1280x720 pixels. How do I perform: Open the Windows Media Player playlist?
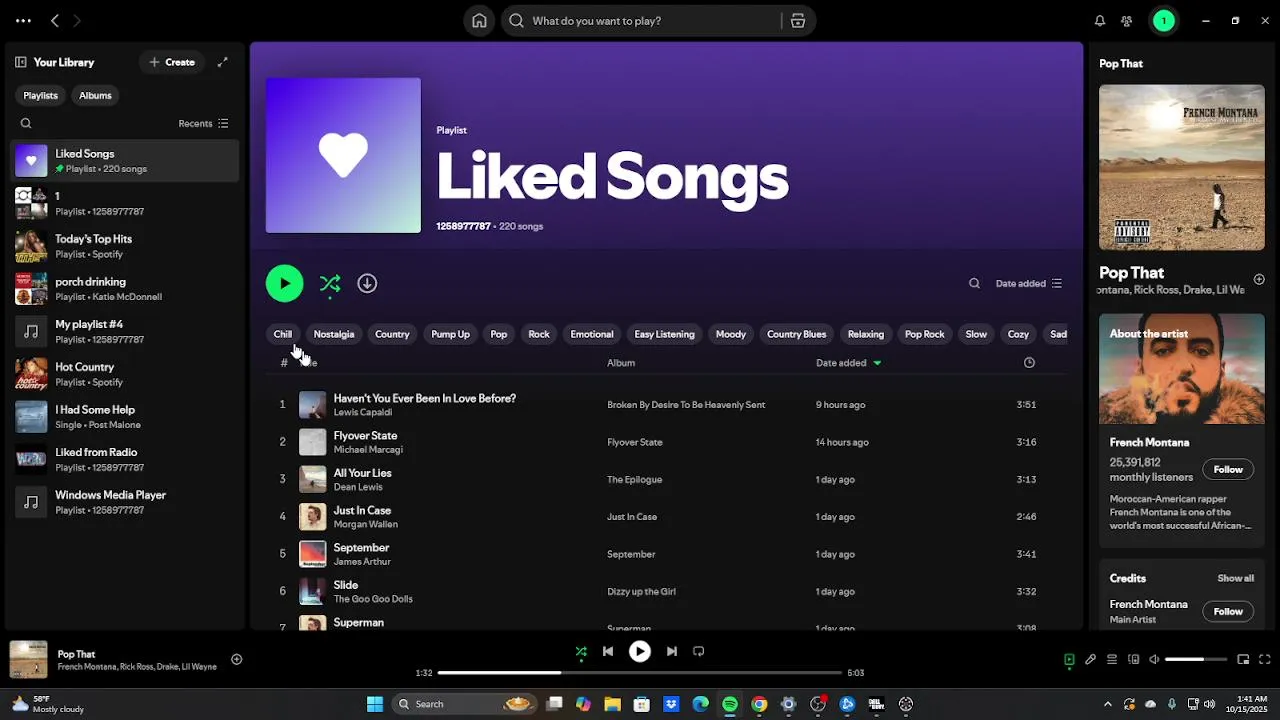(x=125, y=502)
